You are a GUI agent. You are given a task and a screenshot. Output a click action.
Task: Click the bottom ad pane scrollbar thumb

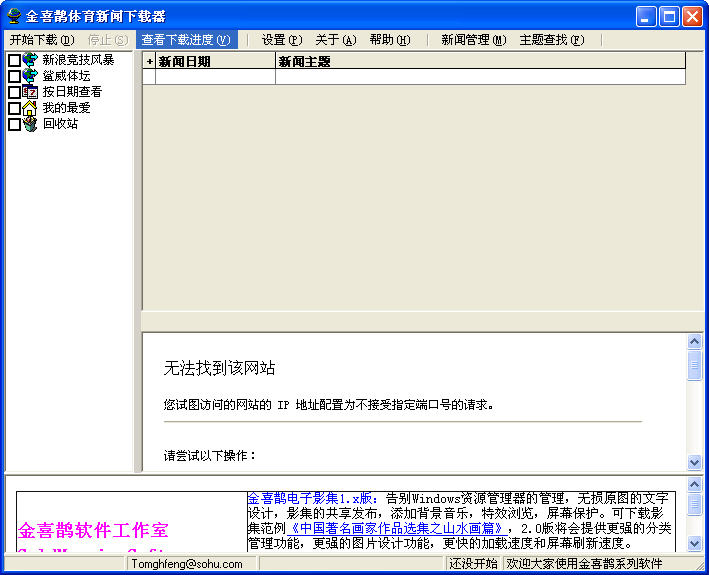(x=695, y=504)
